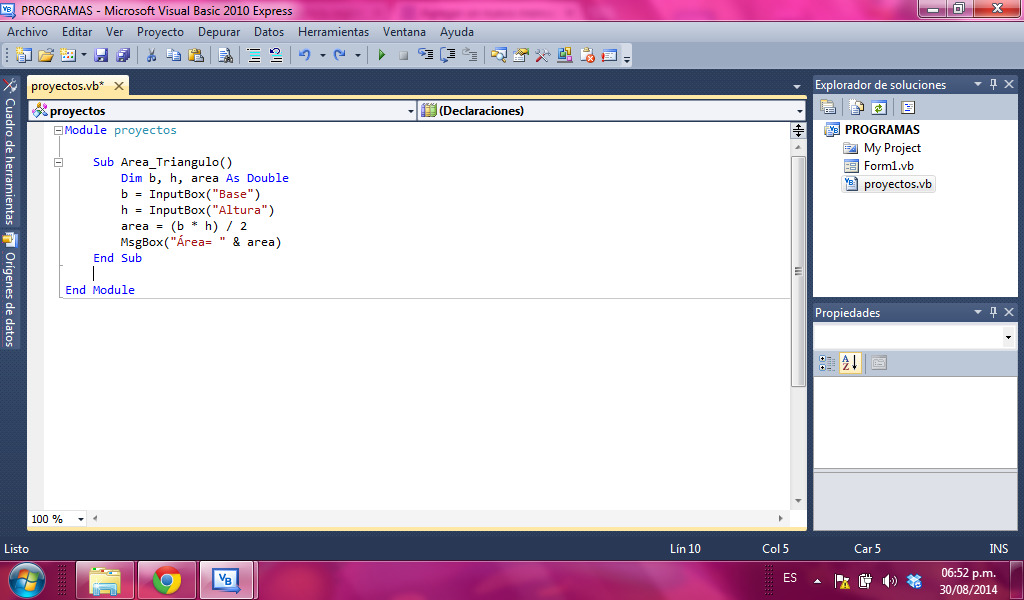Click the Paste clipboard icon
This screenshot has width=1024, height=600.
195,55
